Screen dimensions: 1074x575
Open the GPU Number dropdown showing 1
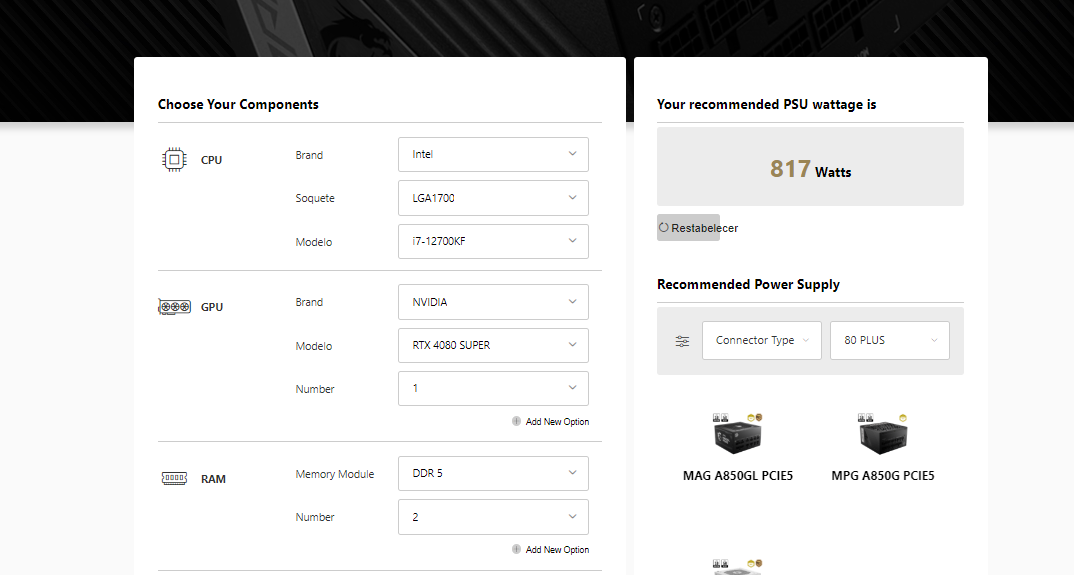[493, 389]
